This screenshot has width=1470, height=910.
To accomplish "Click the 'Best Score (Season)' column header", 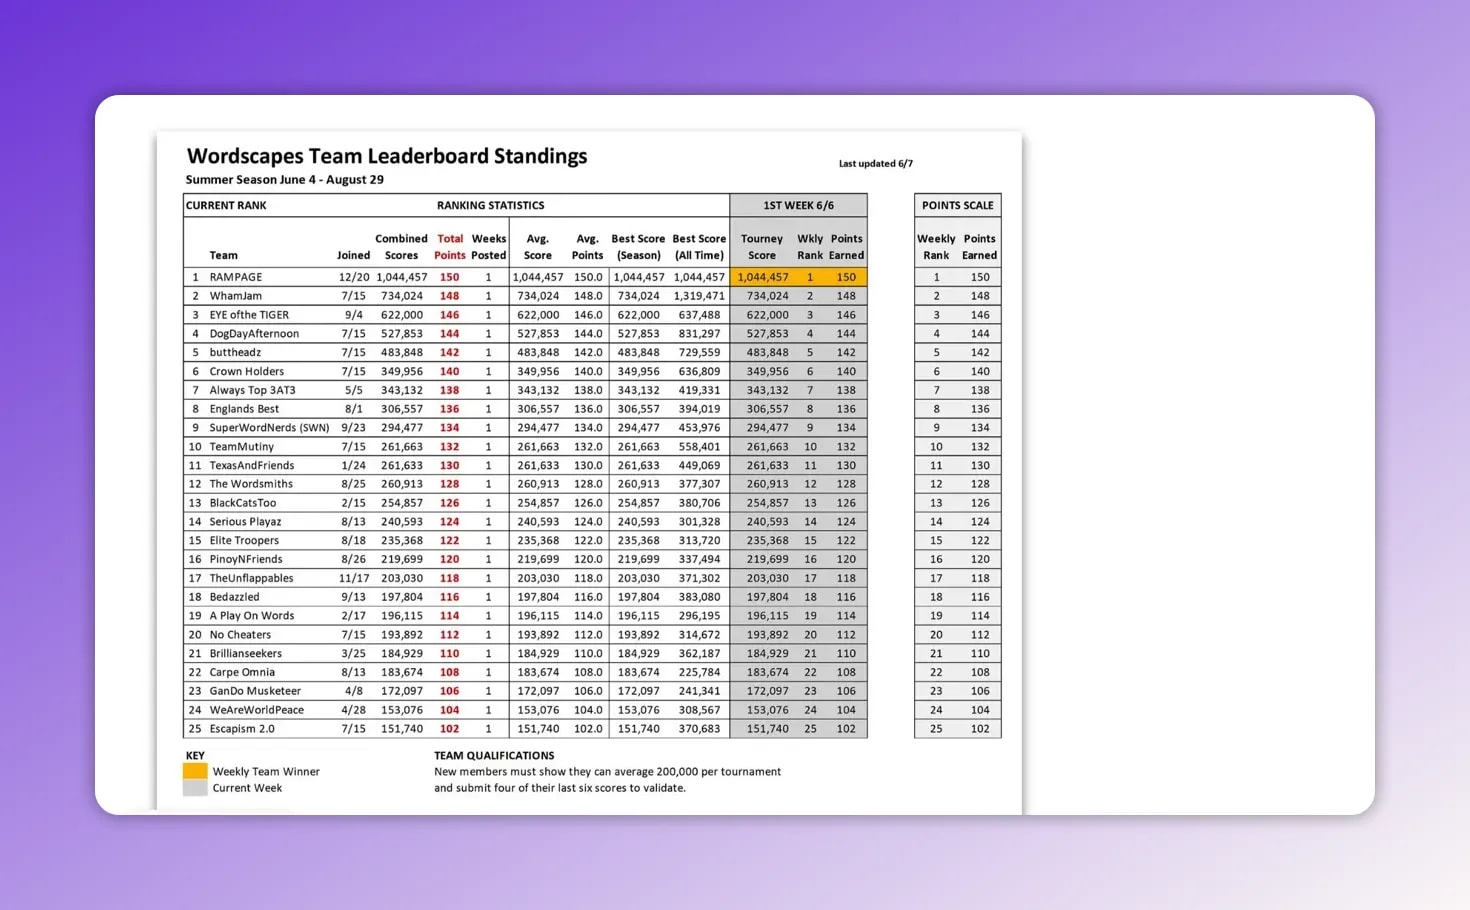I will (x=638, y=247).
